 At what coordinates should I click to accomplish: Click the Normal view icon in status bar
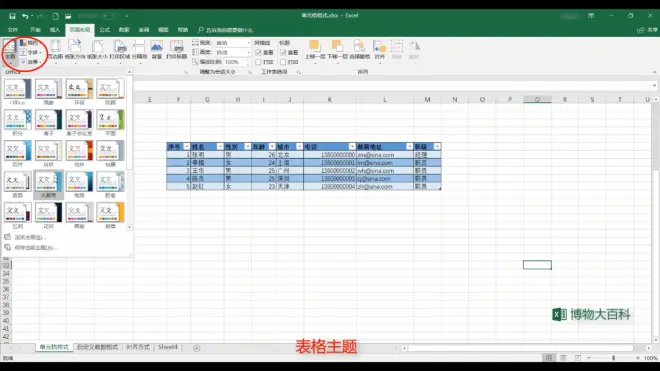tap(549, 358)
